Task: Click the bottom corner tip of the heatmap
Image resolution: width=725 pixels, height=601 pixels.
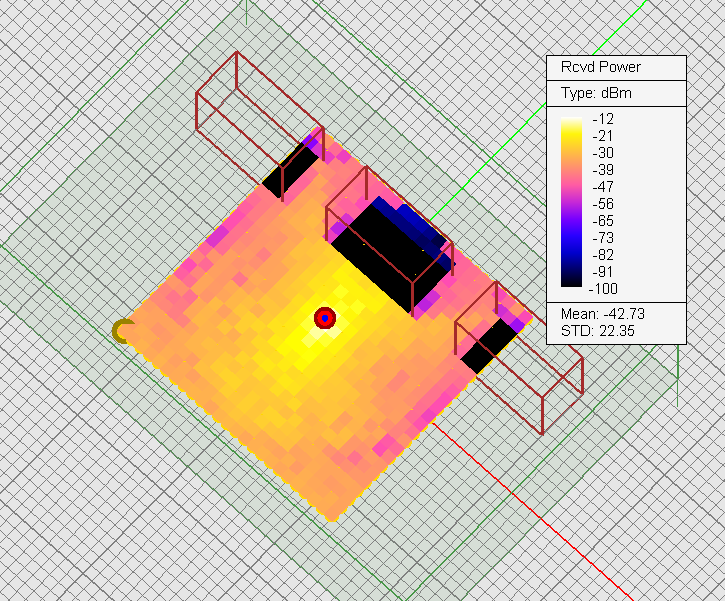Action: [333, 518]
